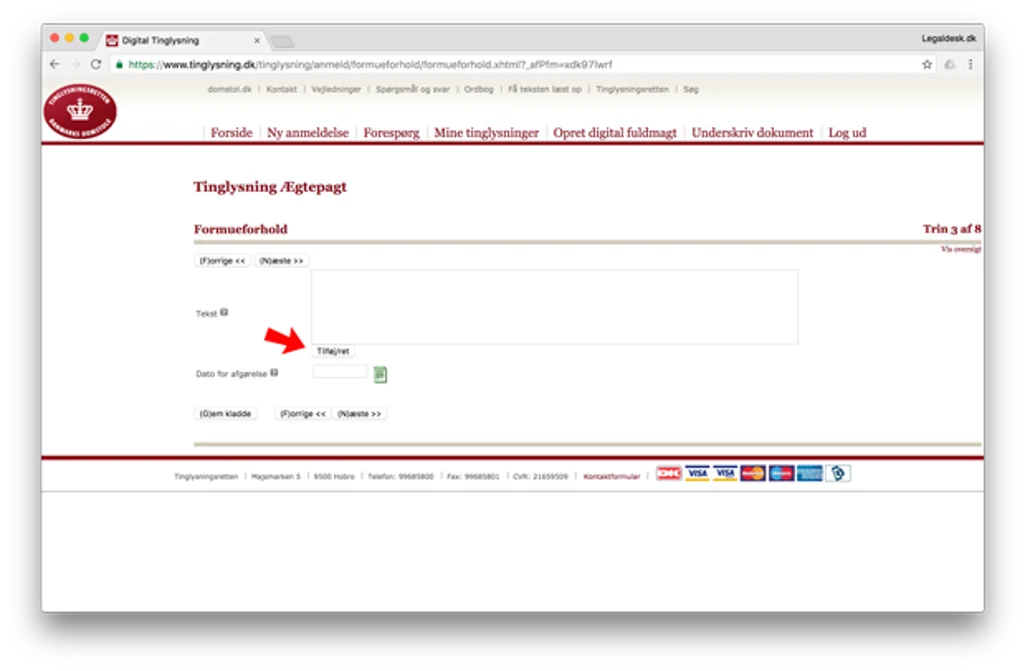Click bottom (N)æste >> button

point(359,414)
